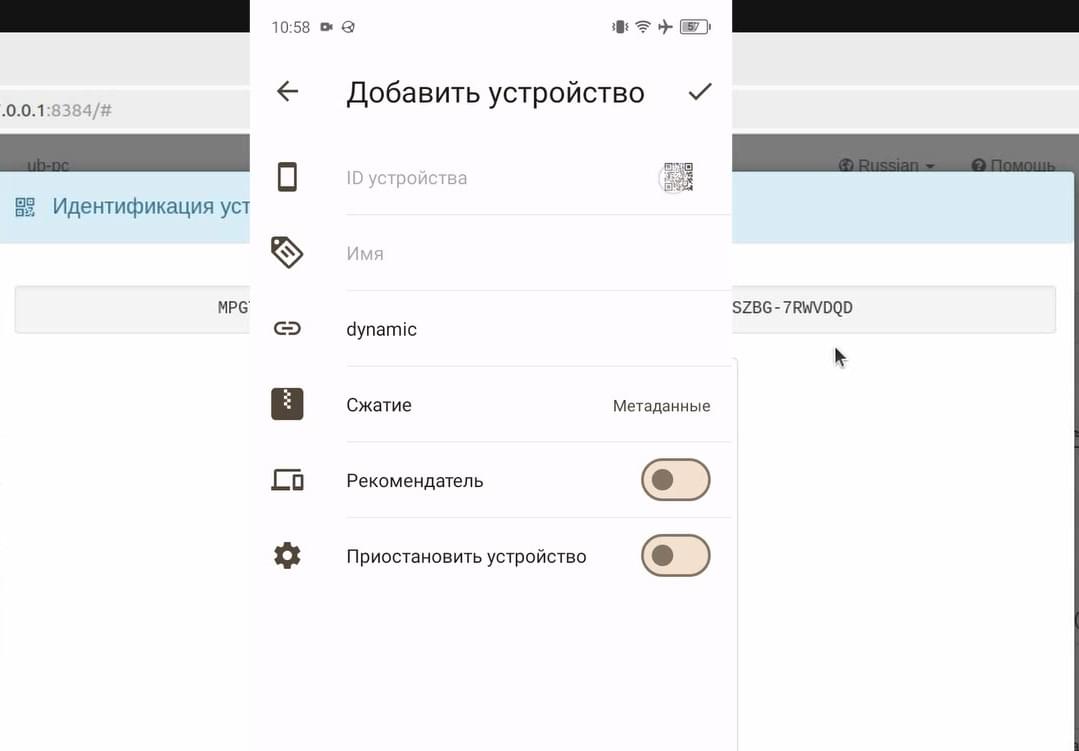This screenshot has width=1079, height=751.
Task: Open the Сжатие option showing Метаданные
Action: (528, 405)
